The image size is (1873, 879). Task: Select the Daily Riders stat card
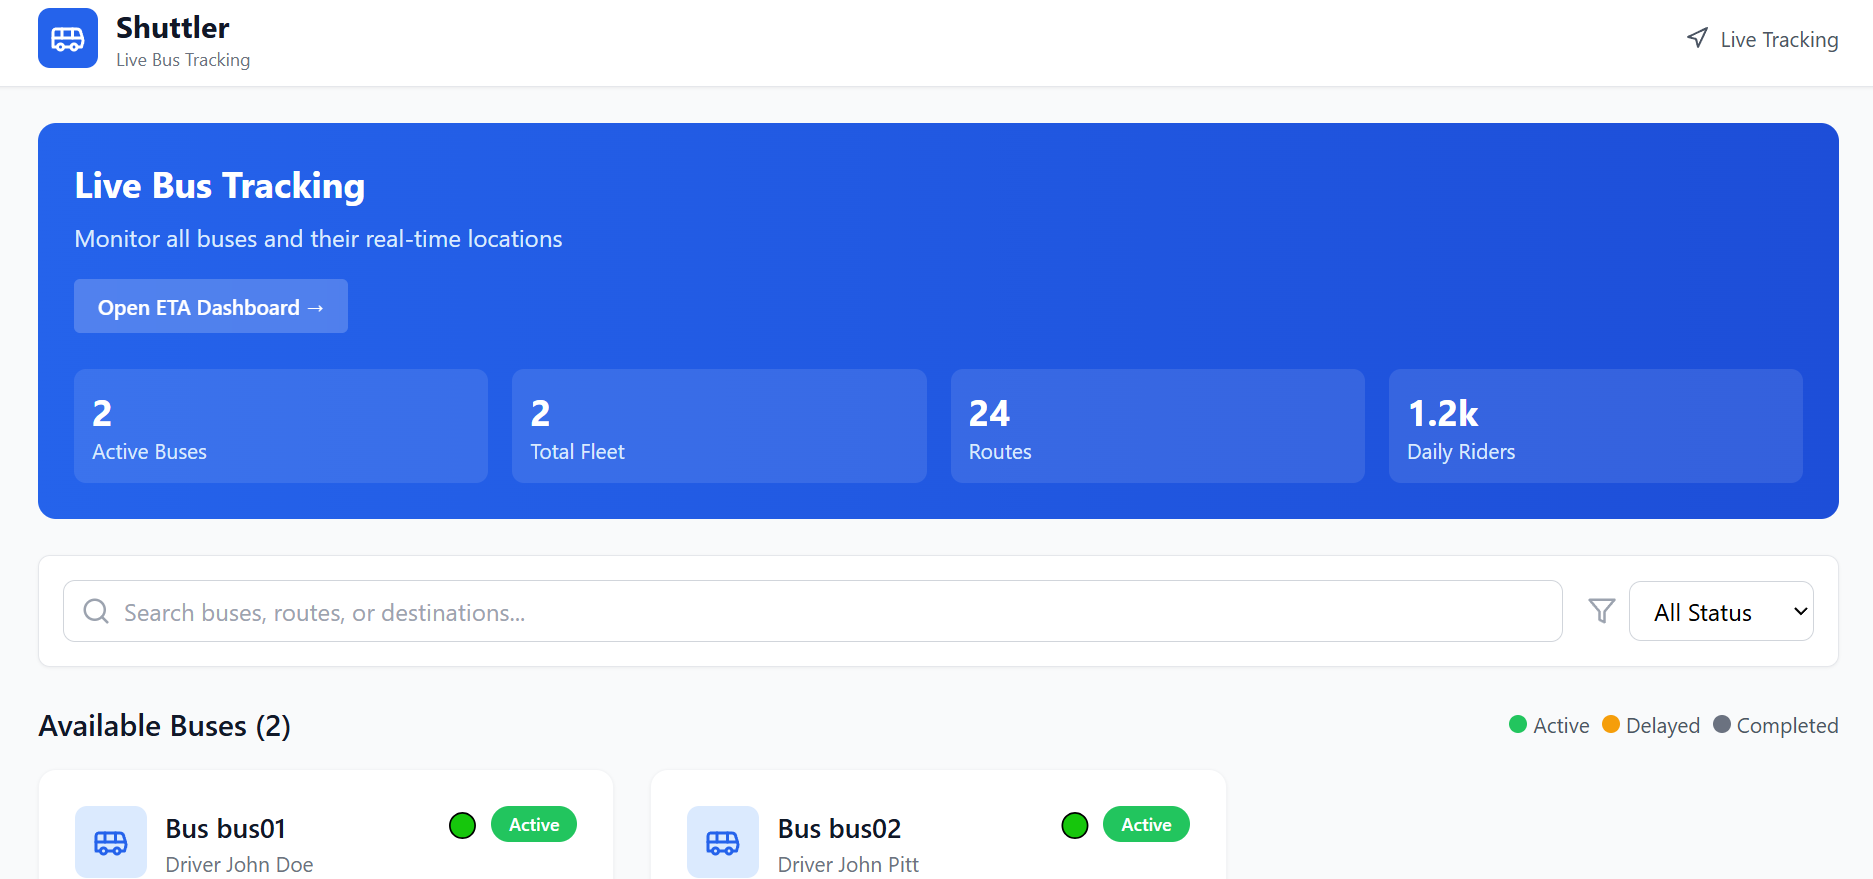1596,426
